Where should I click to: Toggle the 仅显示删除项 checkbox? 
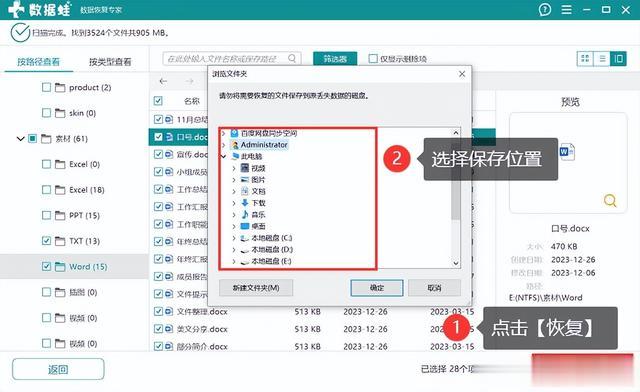373,58
